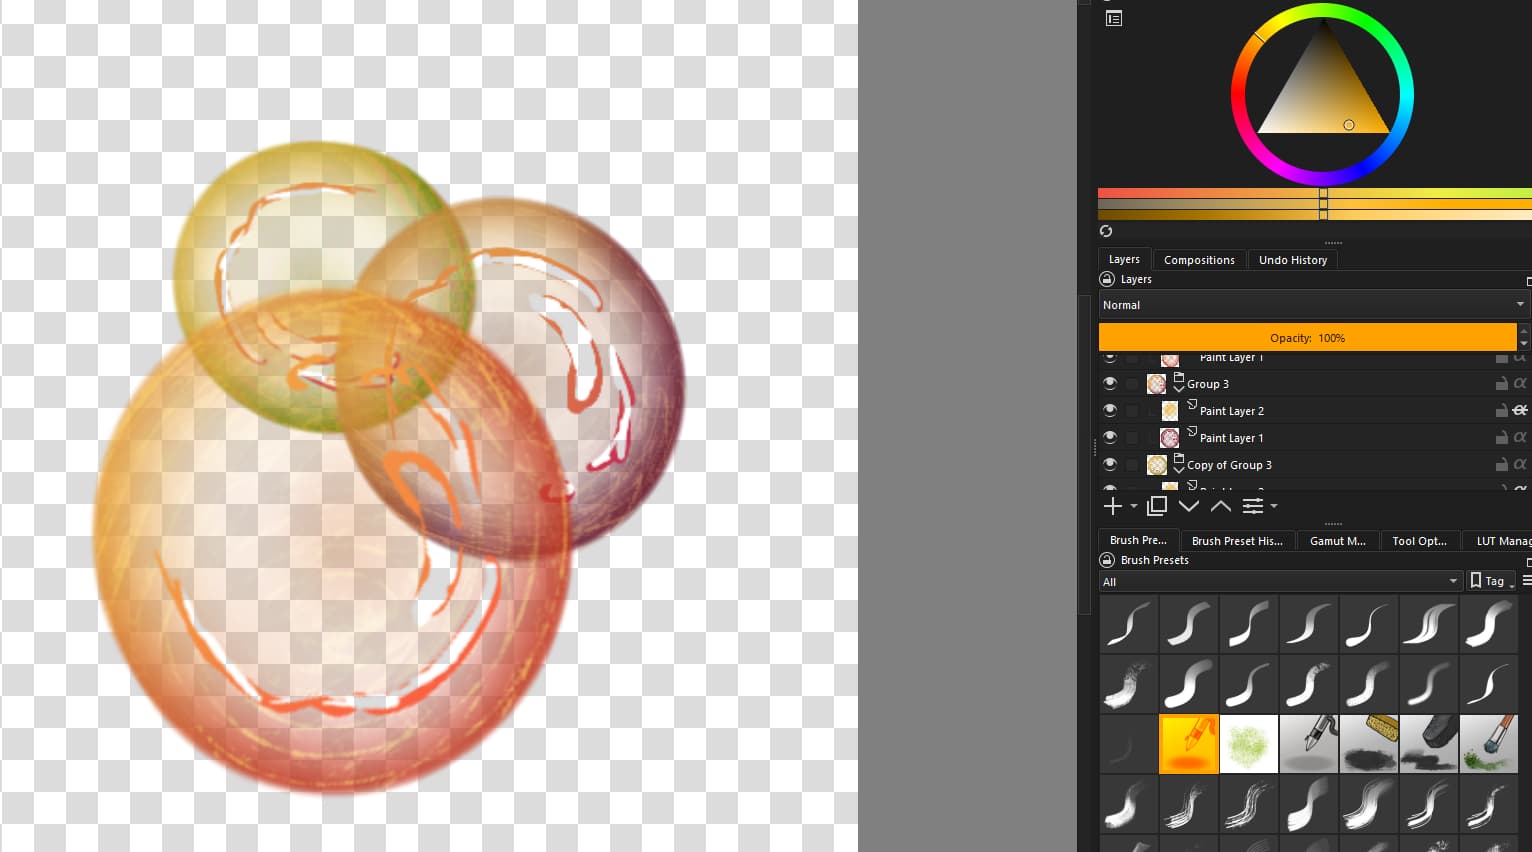Viewport: 1532px width, 852px height.
Task: Click the red-to-yellow hue slider bar
Action: coord(1315,193)
